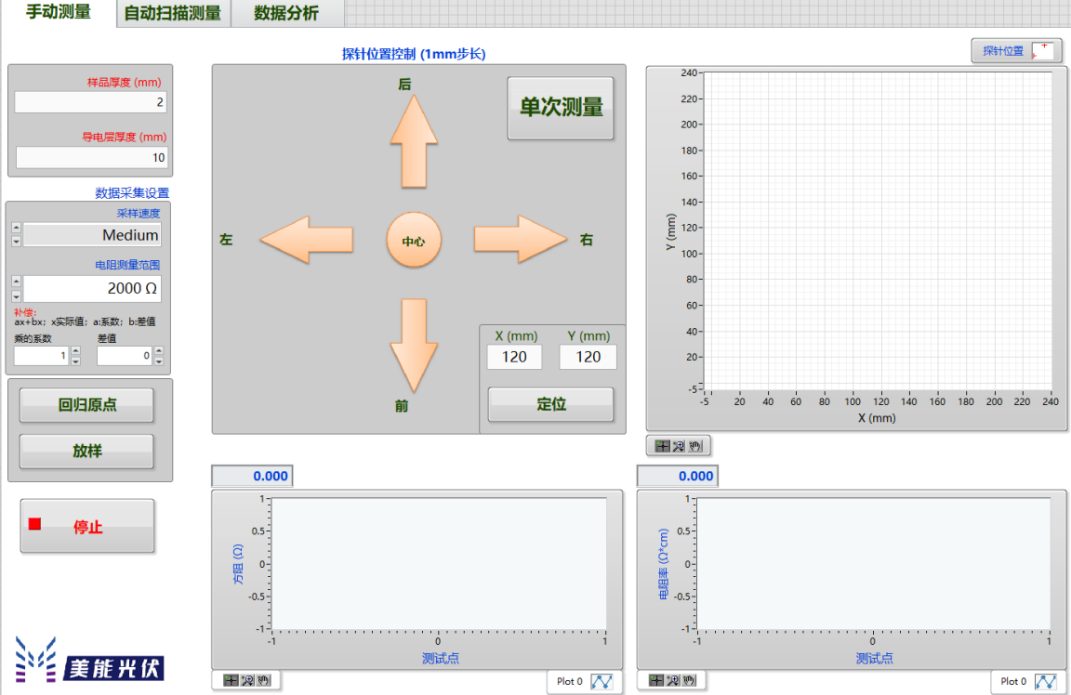Move probe backward with the 后 up arrow

tap(414, 141)
